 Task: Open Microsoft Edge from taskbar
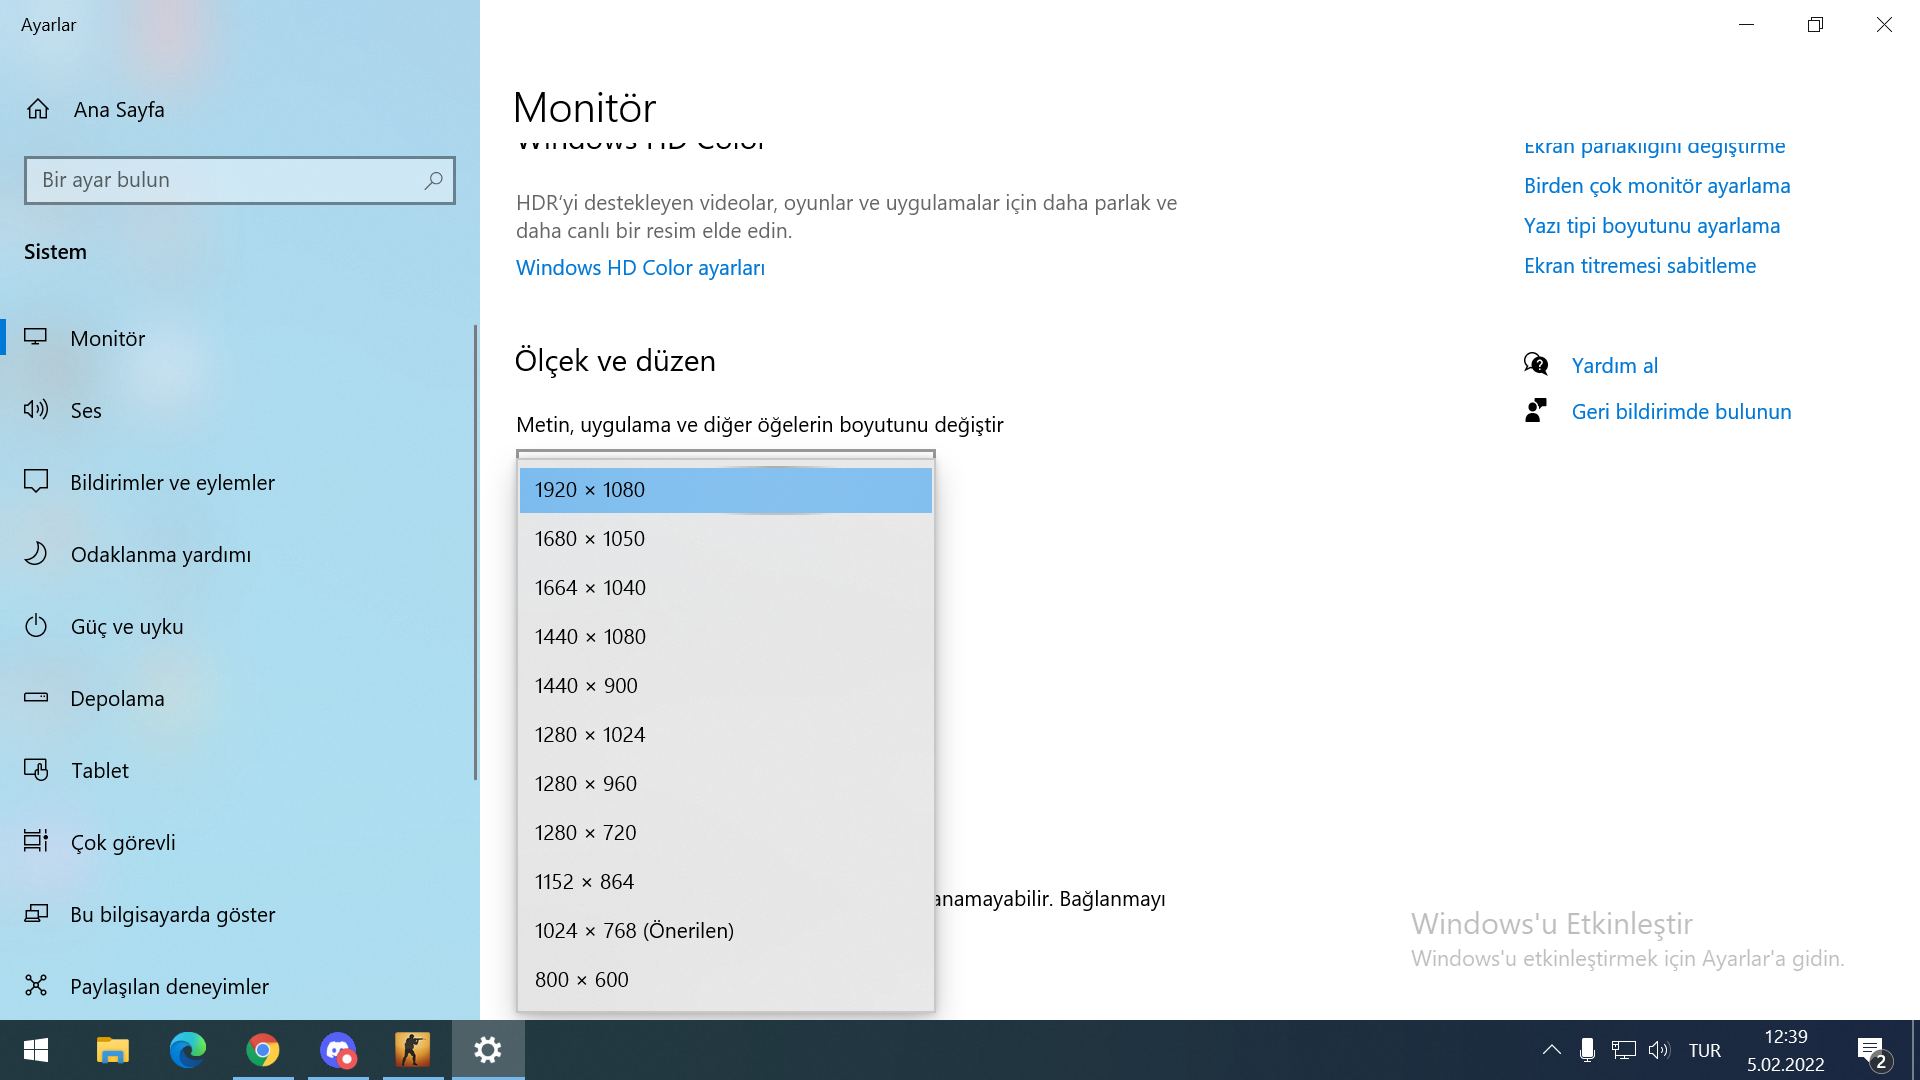pyautogui.click(x=187, y=1050)
